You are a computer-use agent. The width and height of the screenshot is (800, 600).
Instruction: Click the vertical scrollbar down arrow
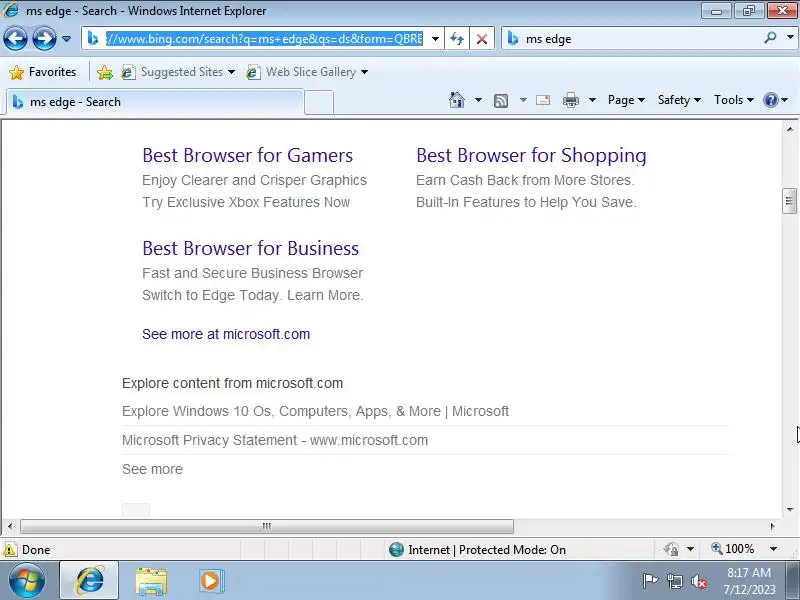point(789,509)
